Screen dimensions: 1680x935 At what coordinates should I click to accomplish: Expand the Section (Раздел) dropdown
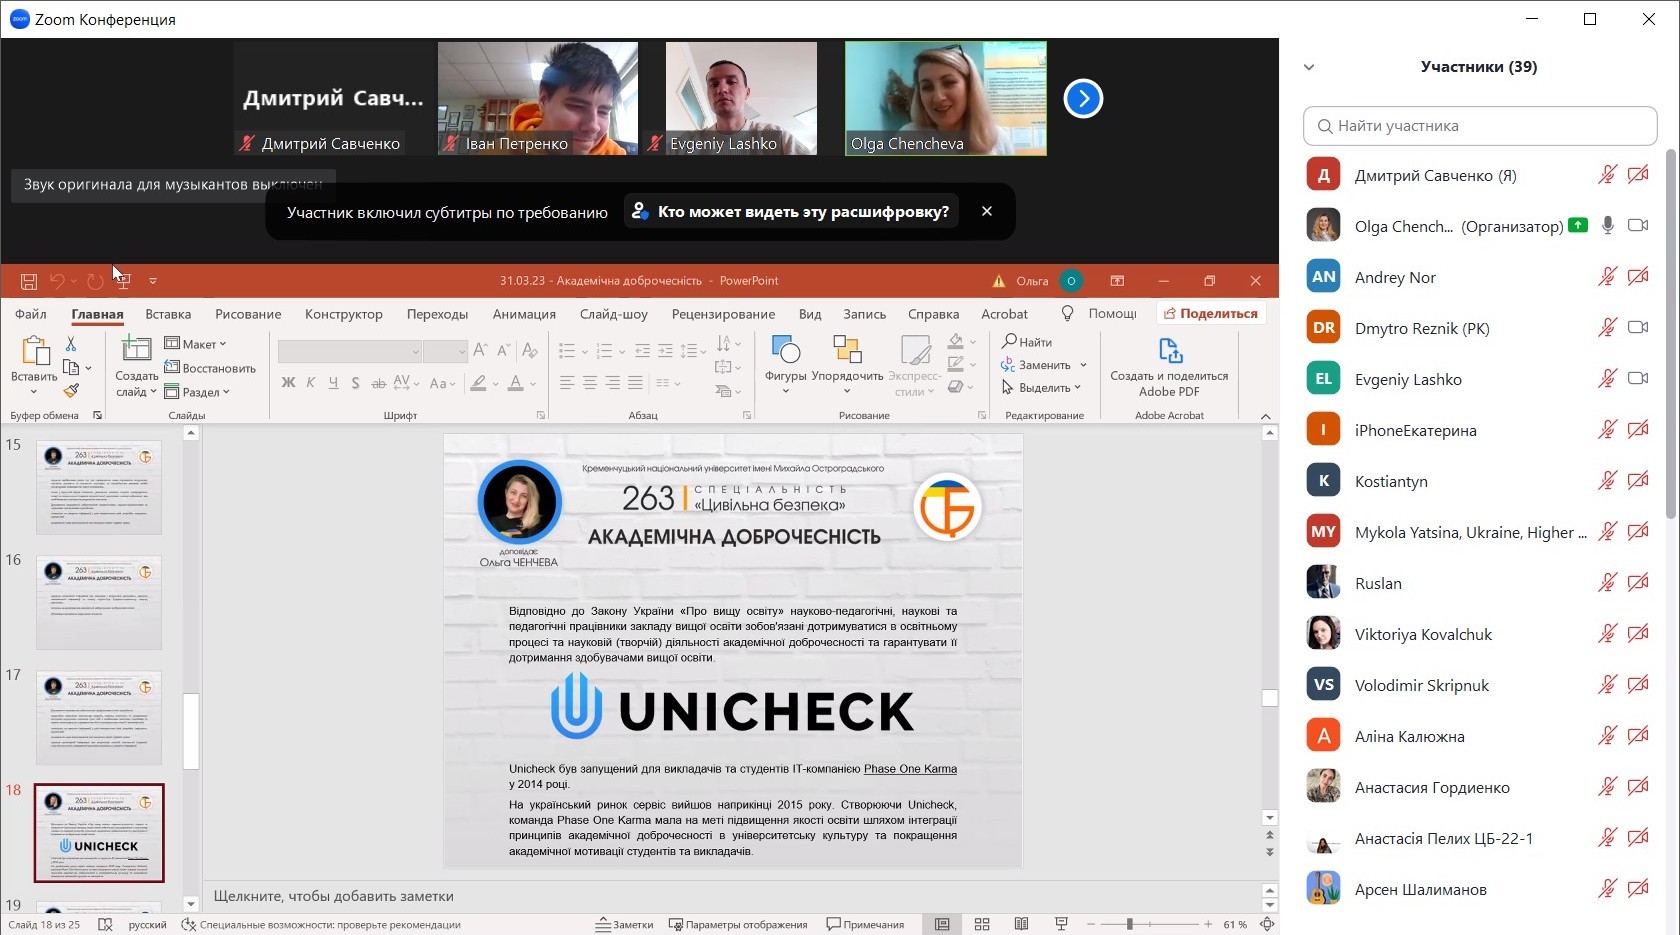pyautogui.click(x=197, y=392)
